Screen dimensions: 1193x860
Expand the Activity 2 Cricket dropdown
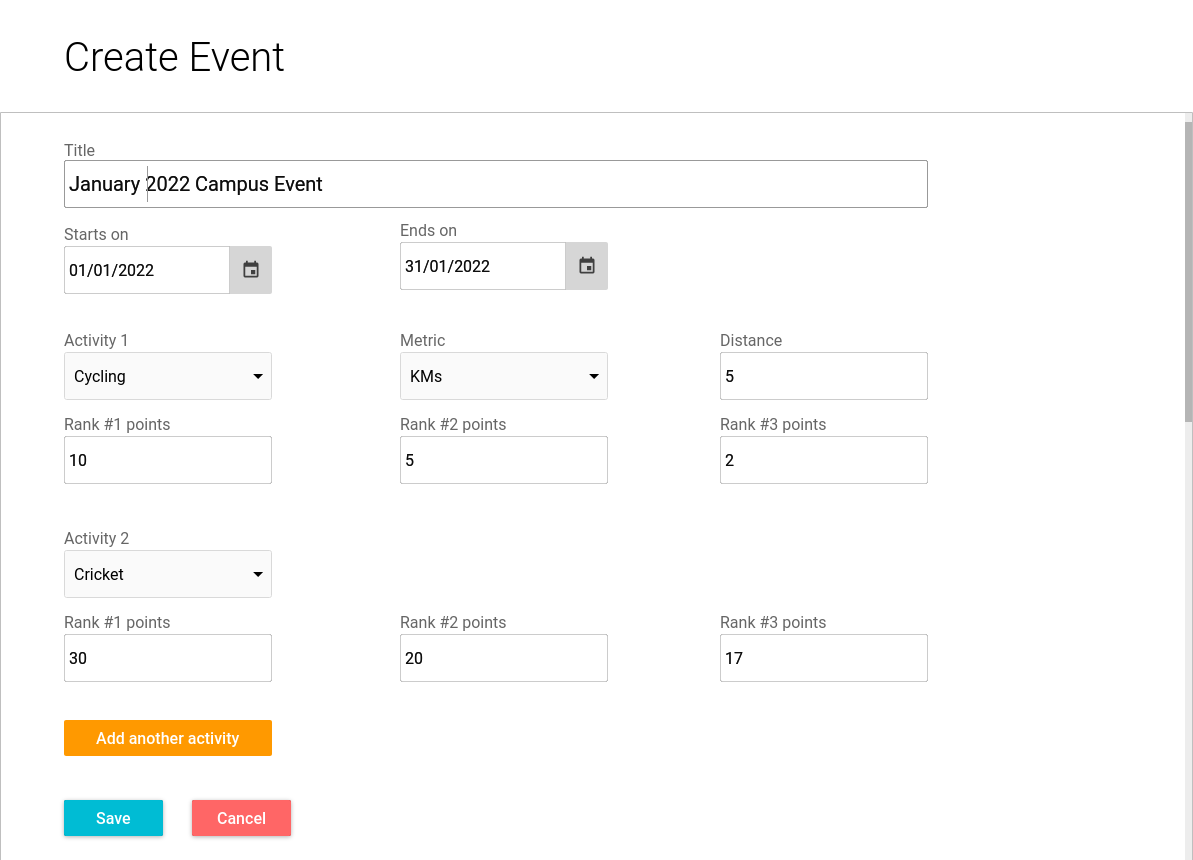(x=168, y=574)
